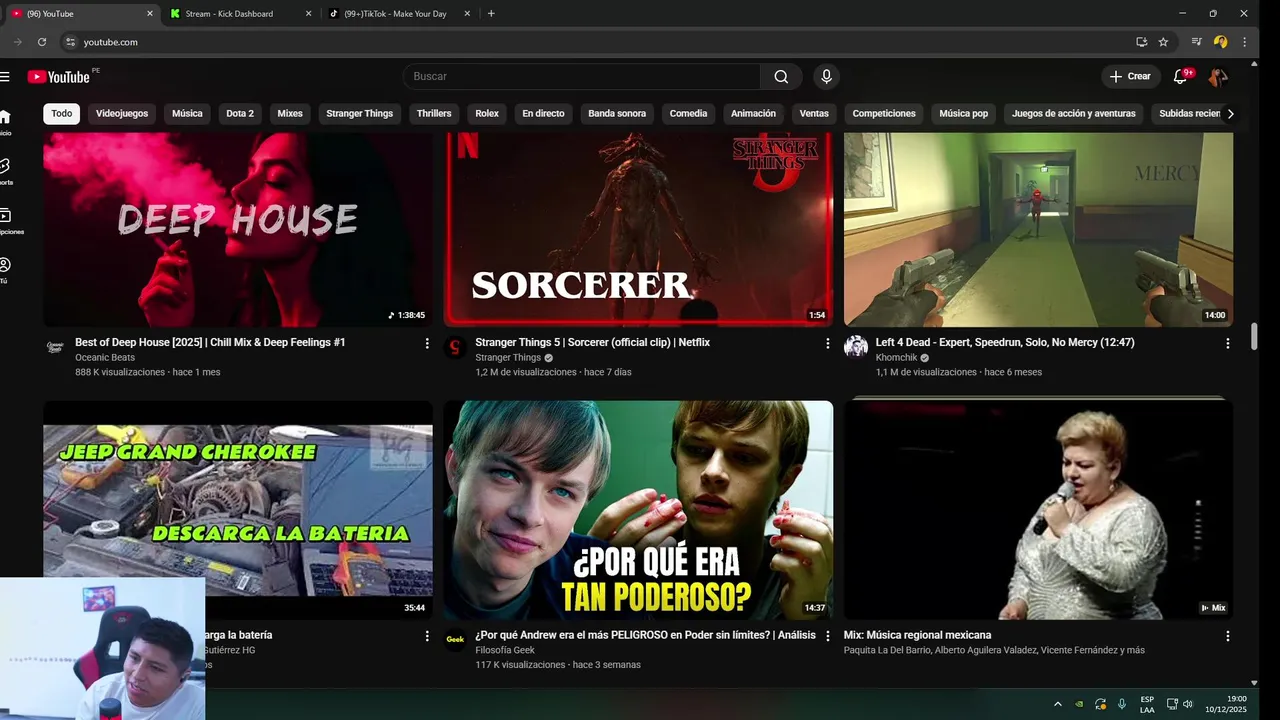This screenshot has width=1280, height=720.
Task: Open the notifications bell
Action: click(1180, 77)
